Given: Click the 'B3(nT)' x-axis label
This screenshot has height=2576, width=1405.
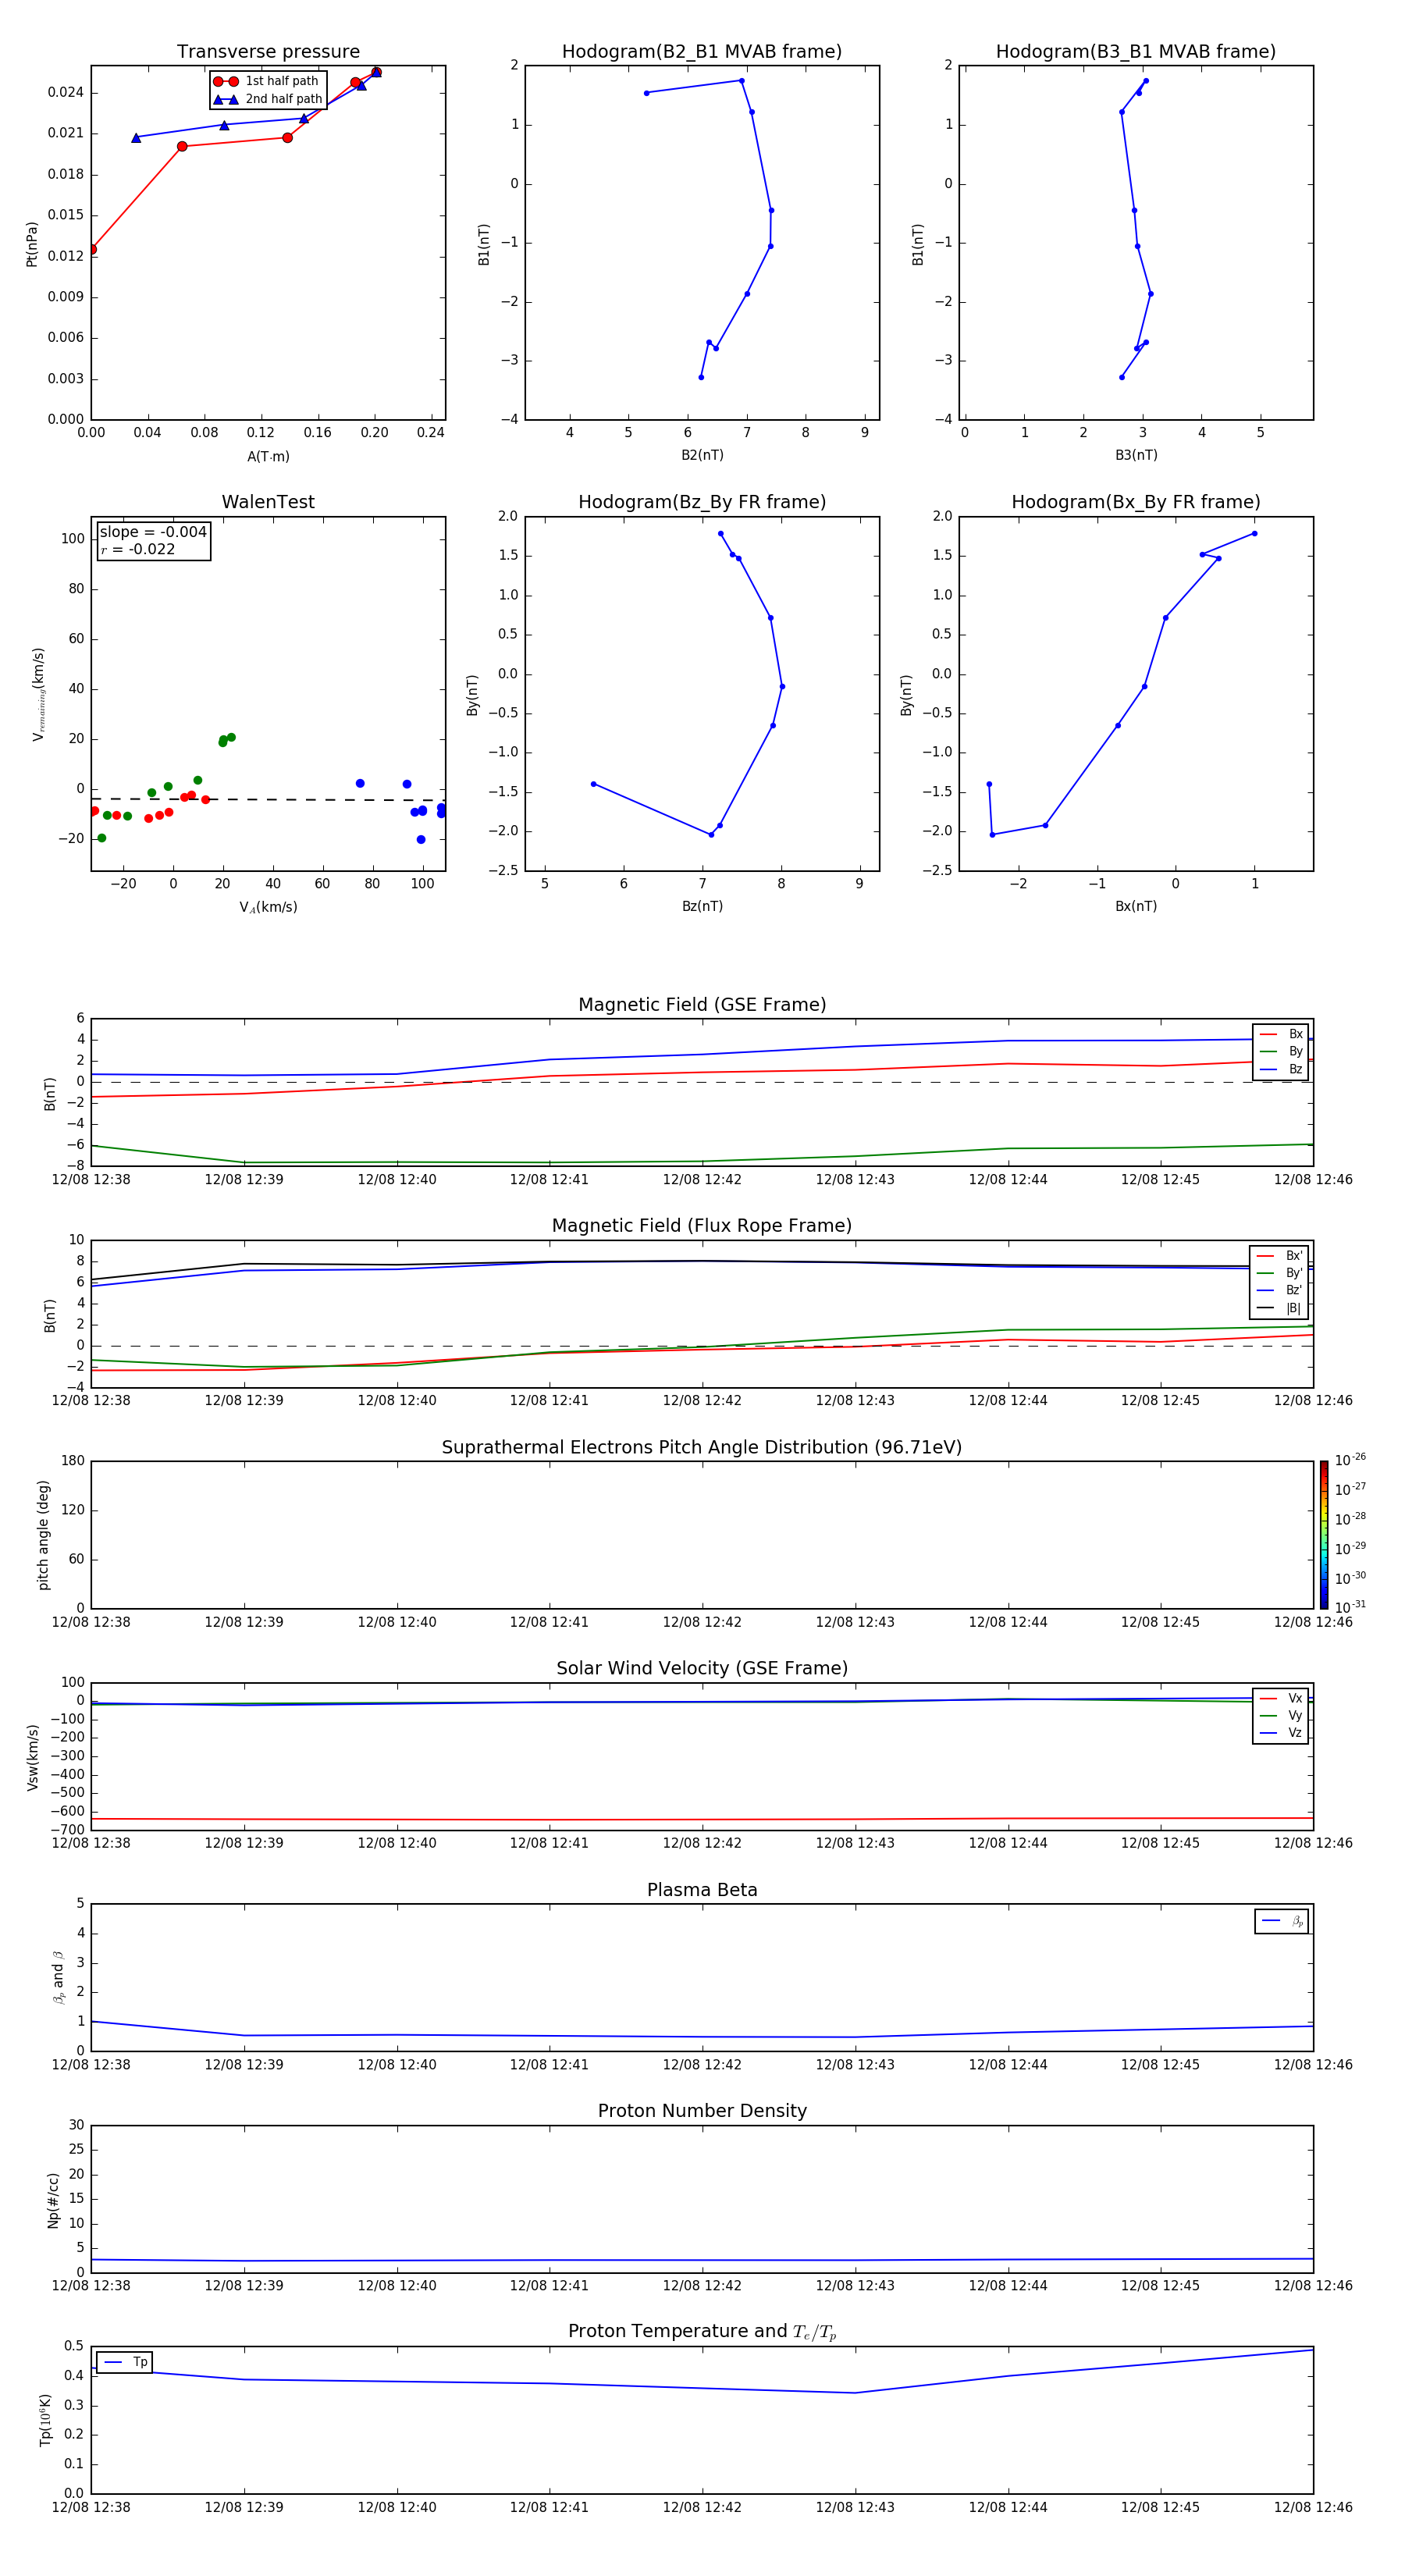Looking at the screenshot, I should coord(1136,455).
